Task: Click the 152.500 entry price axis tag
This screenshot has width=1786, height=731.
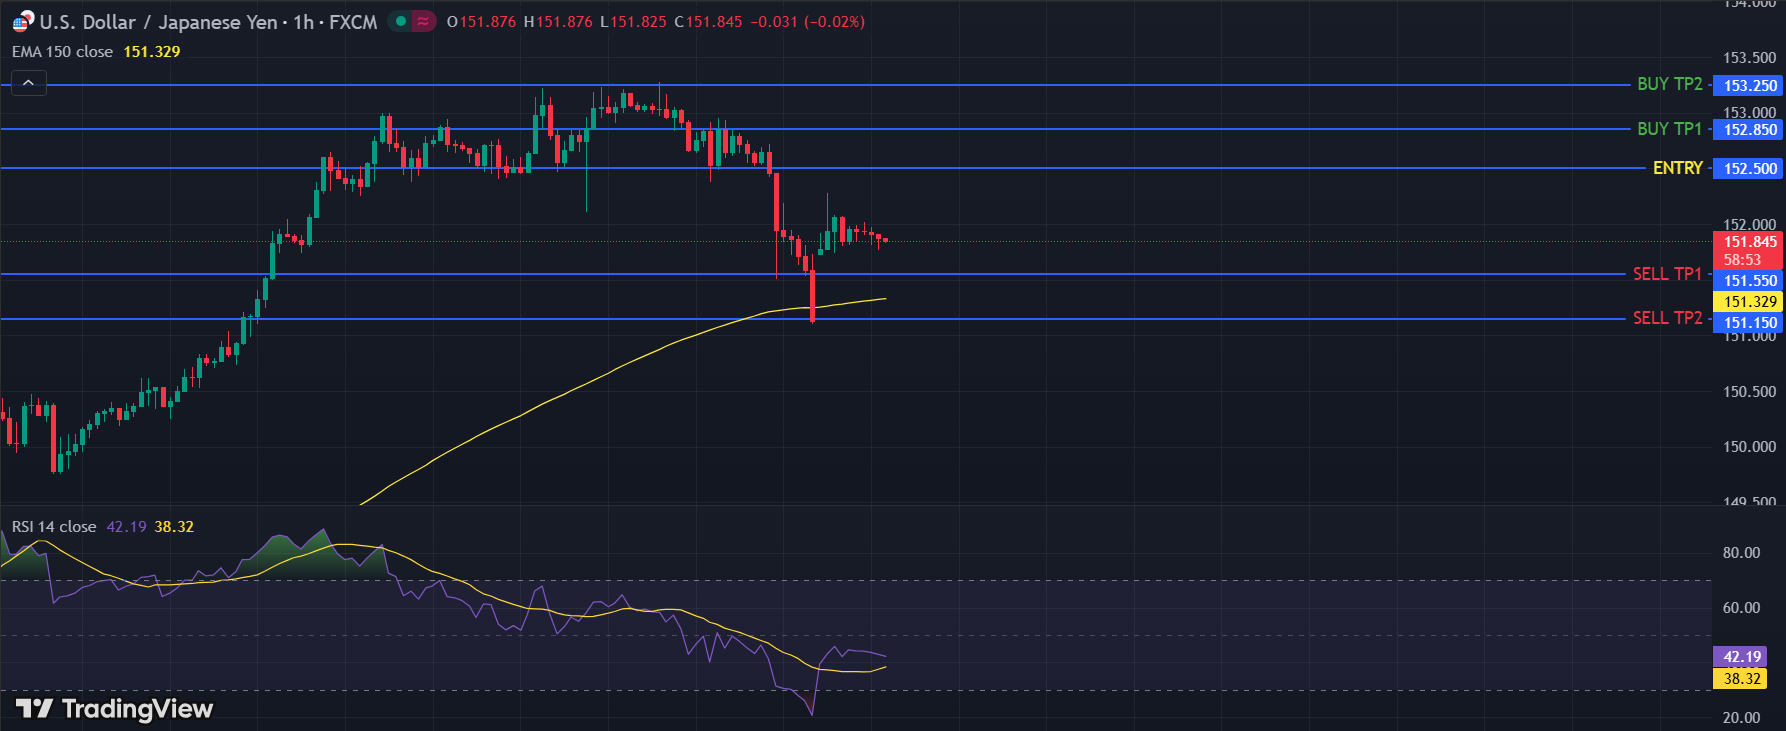Action: click(1749, 169)
